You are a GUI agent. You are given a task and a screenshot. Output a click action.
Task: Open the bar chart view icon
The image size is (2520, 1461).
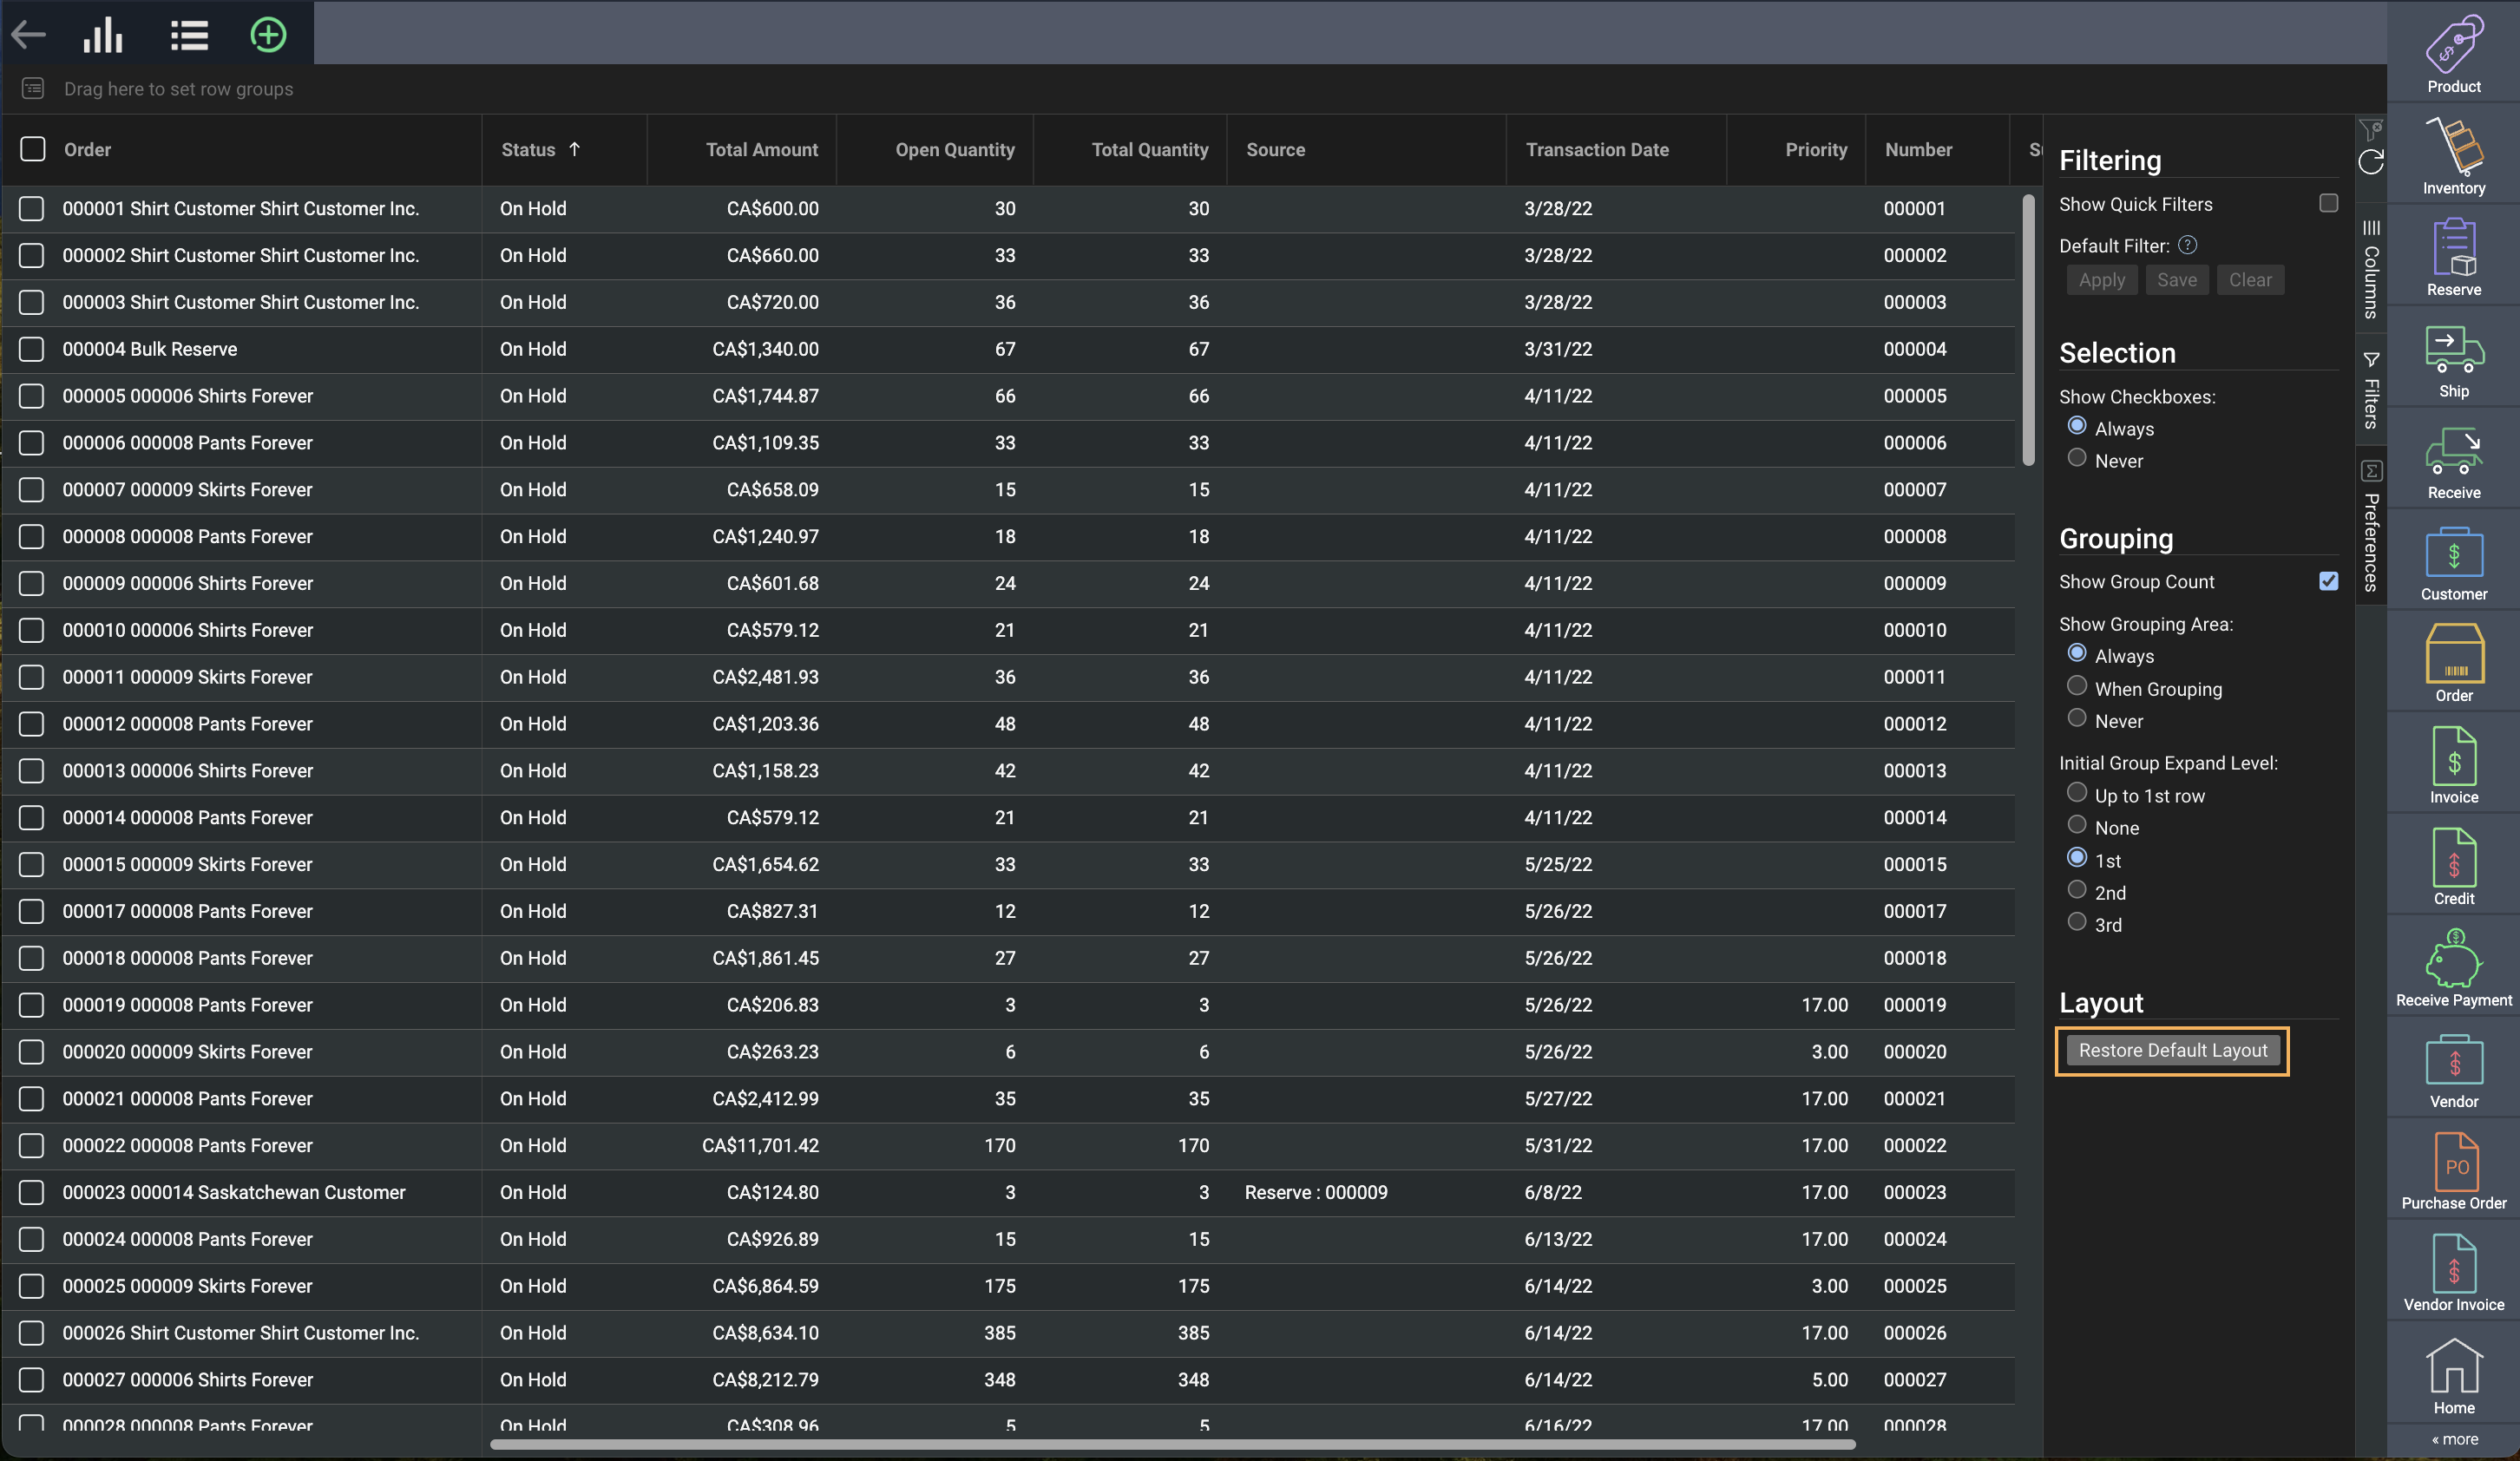(103, 35)
